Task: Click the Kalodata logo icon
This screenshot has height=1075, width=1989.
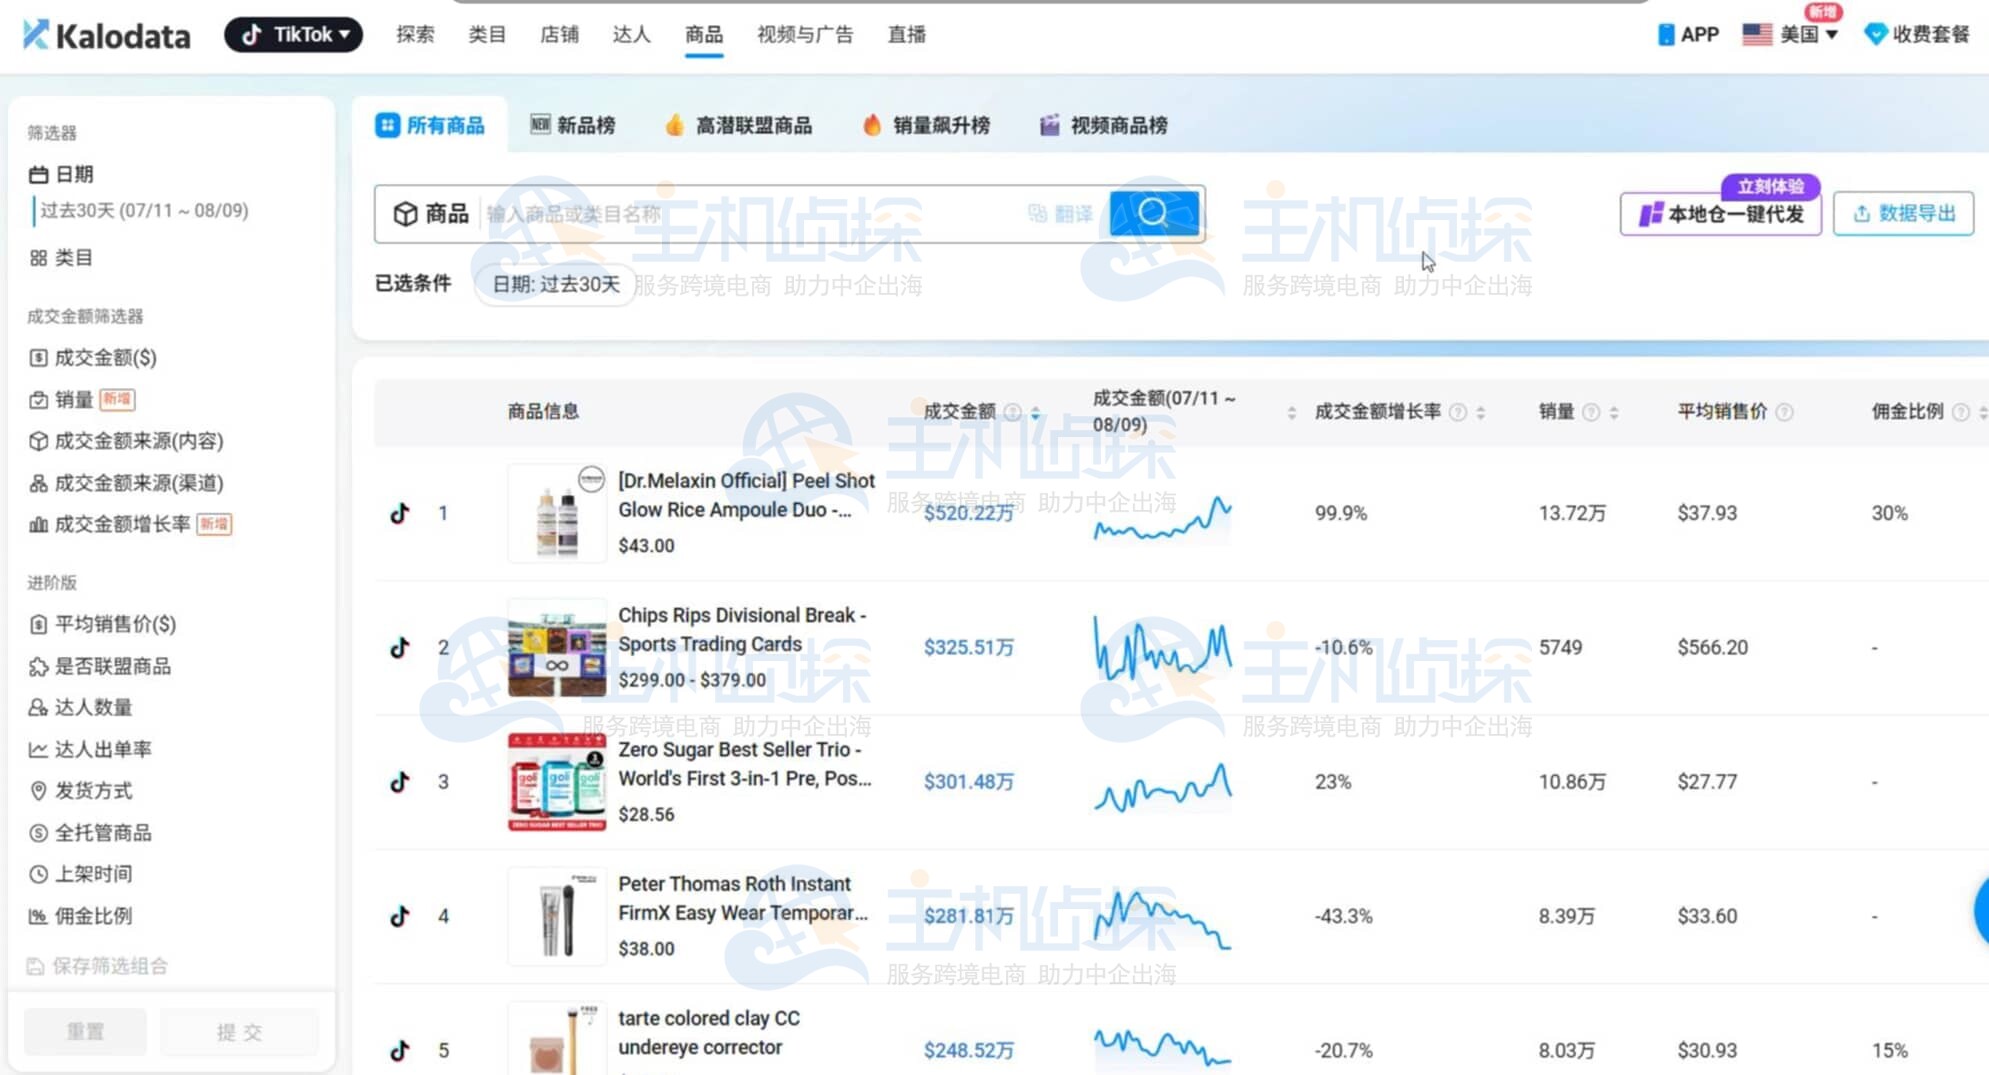Action: point(35,35)
